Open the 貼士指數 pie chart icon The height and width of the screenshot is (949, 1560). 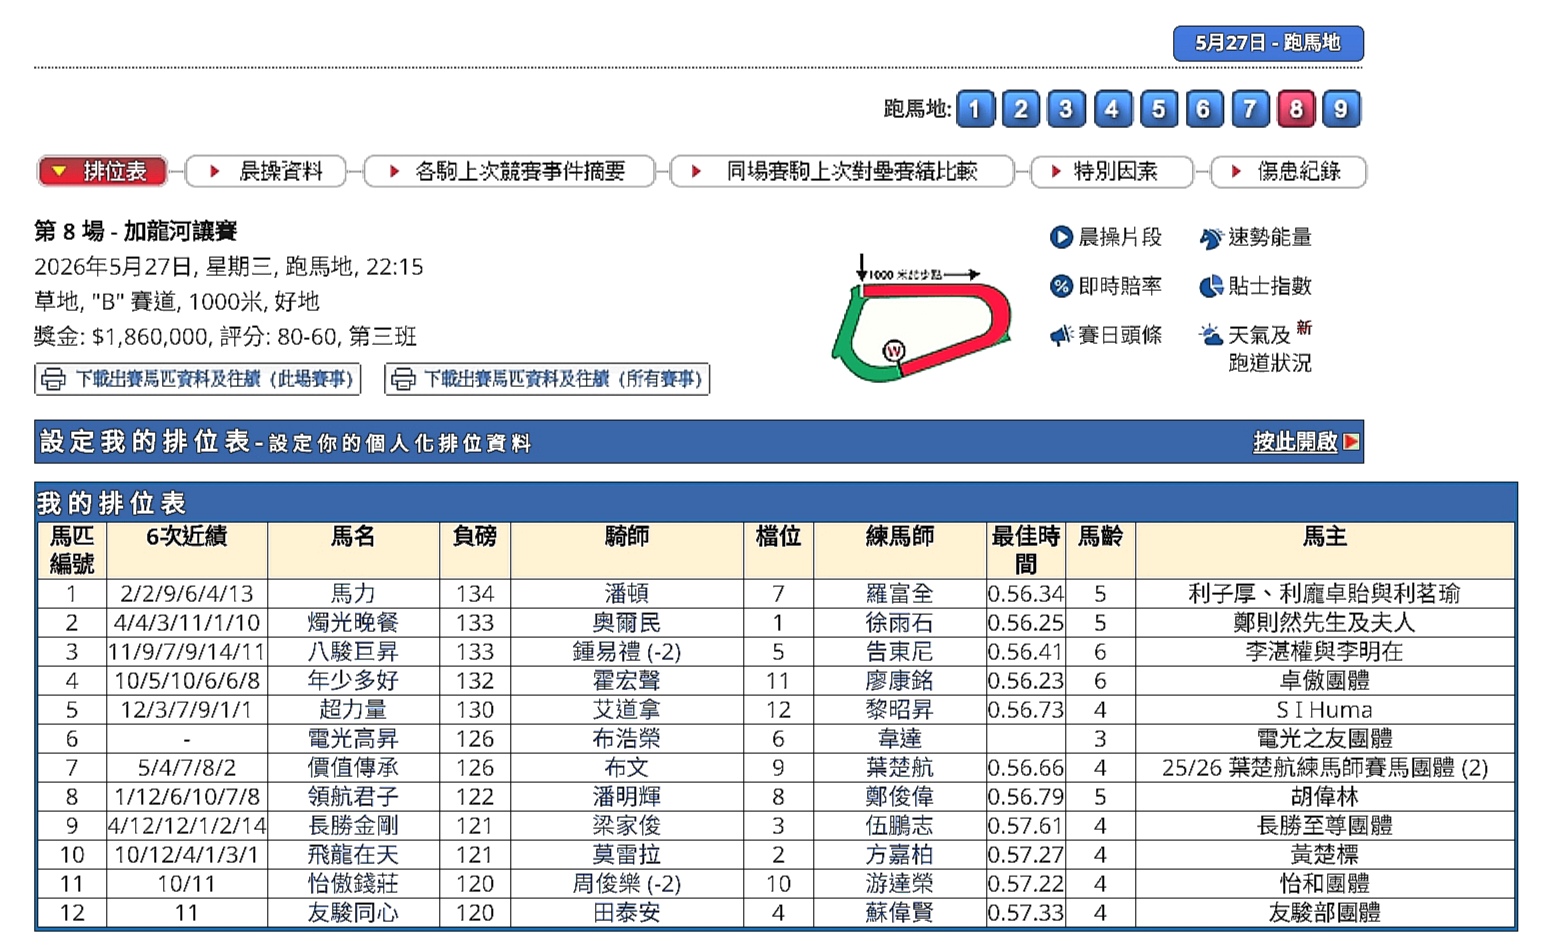point(1210,286)
